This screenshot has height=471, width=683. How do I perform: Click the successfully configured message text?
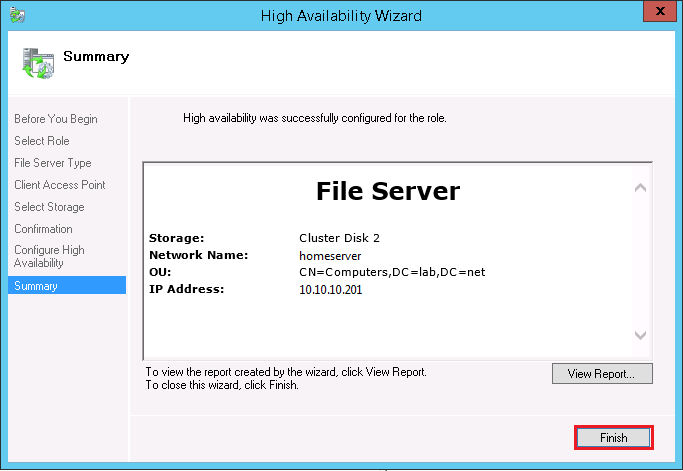(x=315, y=118)
